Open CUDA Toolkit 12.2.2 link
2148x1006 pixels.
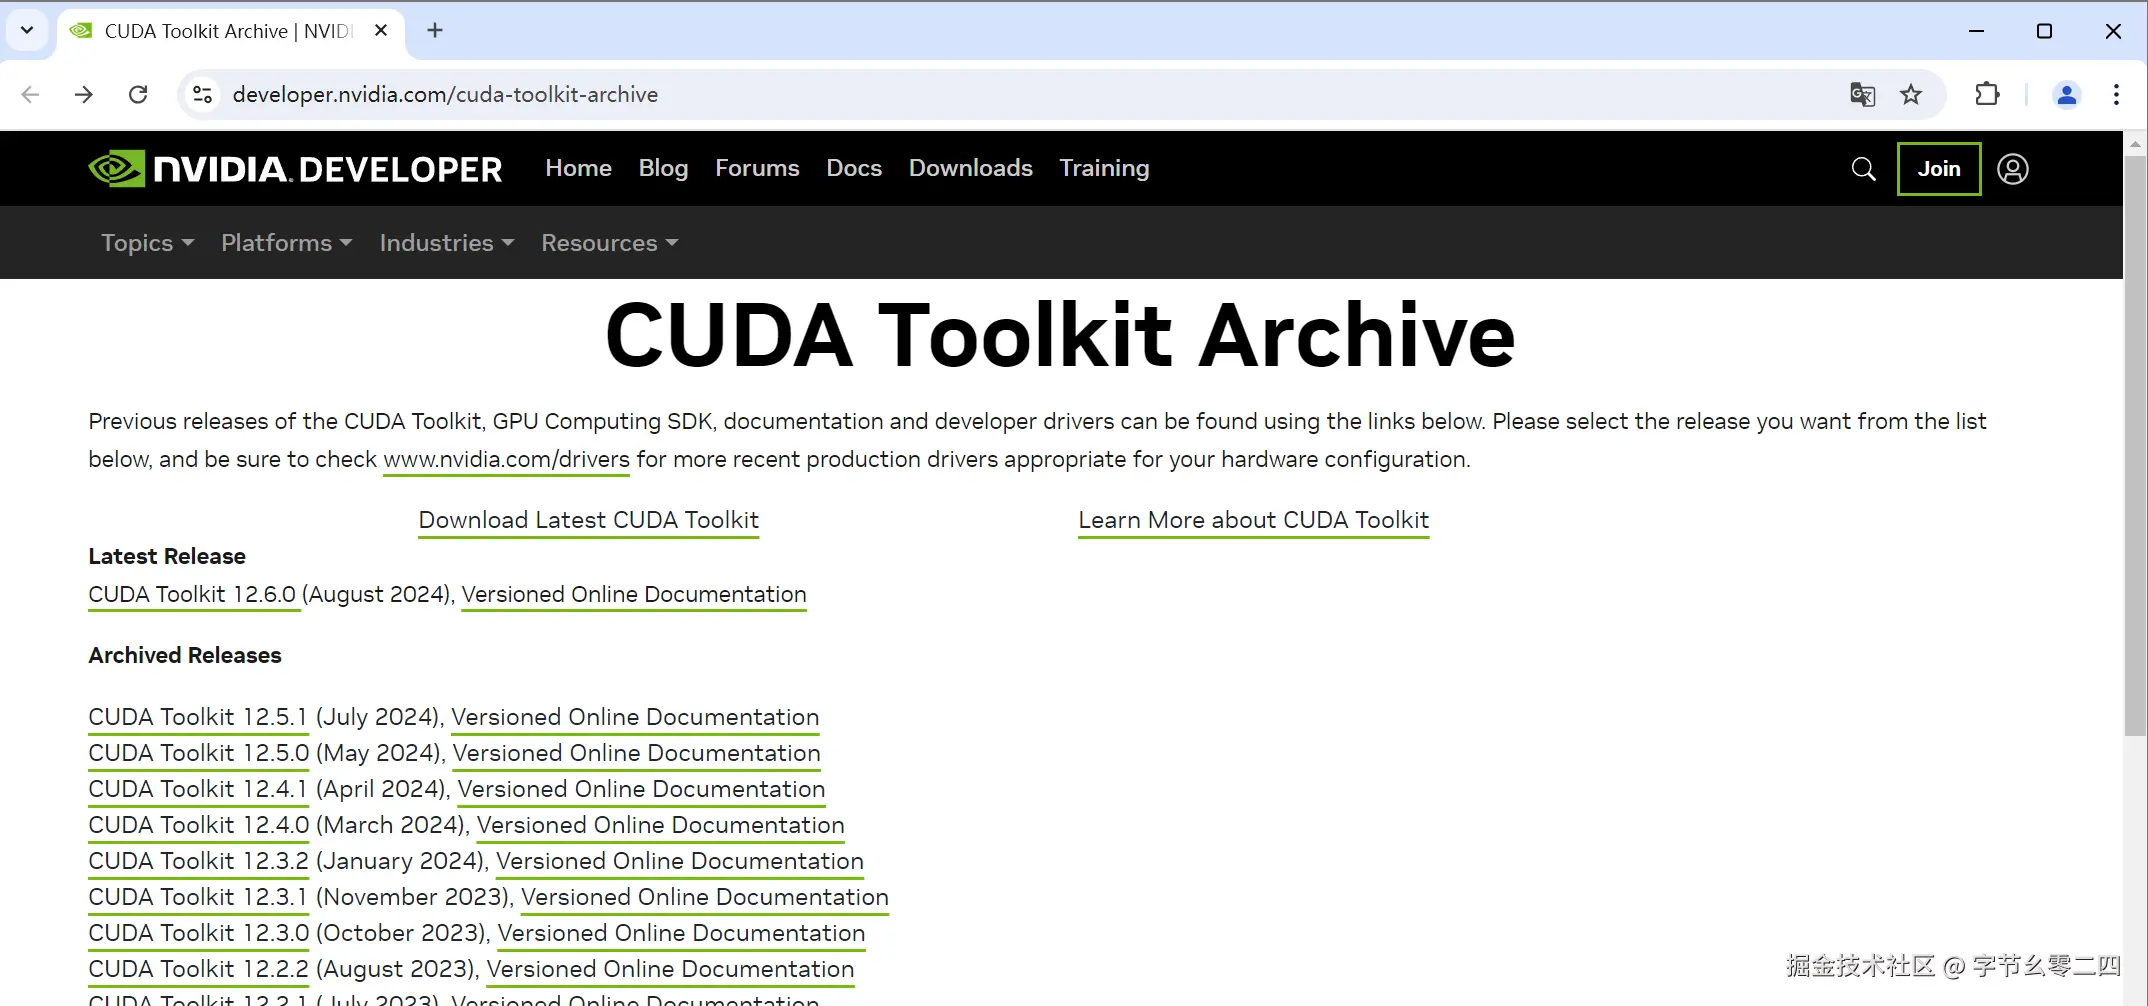pos(199,969)
